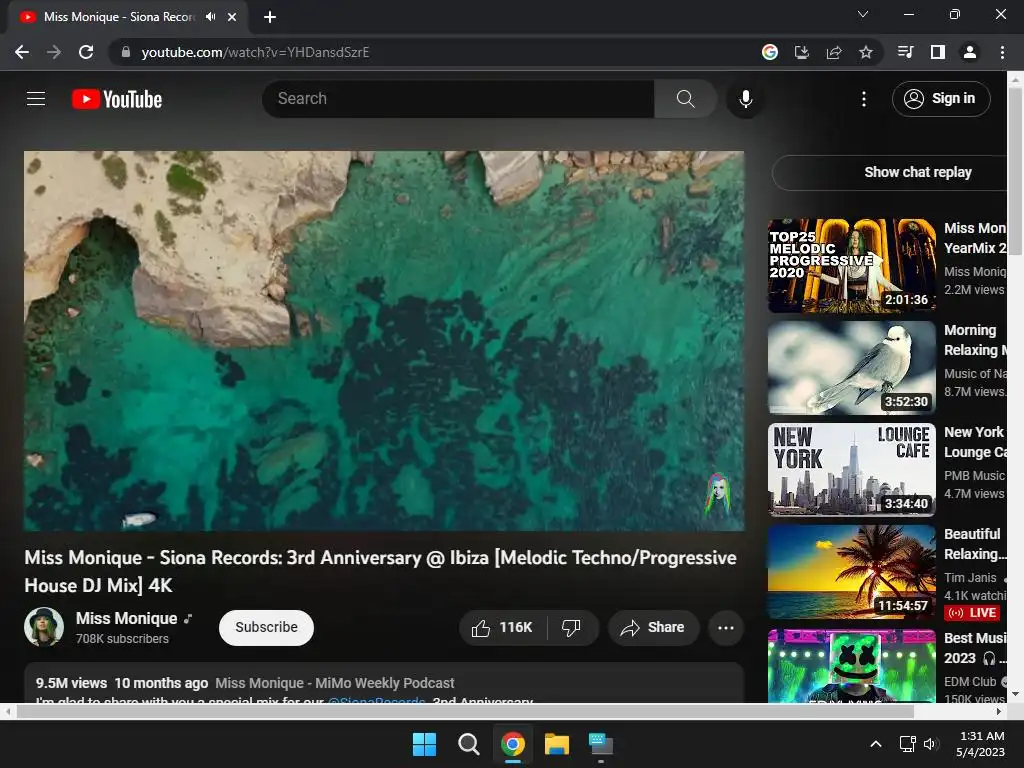Viewport: 1024px width, 768px height.
Task: Subscribe to Miss Monique channel
Action: click(x=266, y=628)
